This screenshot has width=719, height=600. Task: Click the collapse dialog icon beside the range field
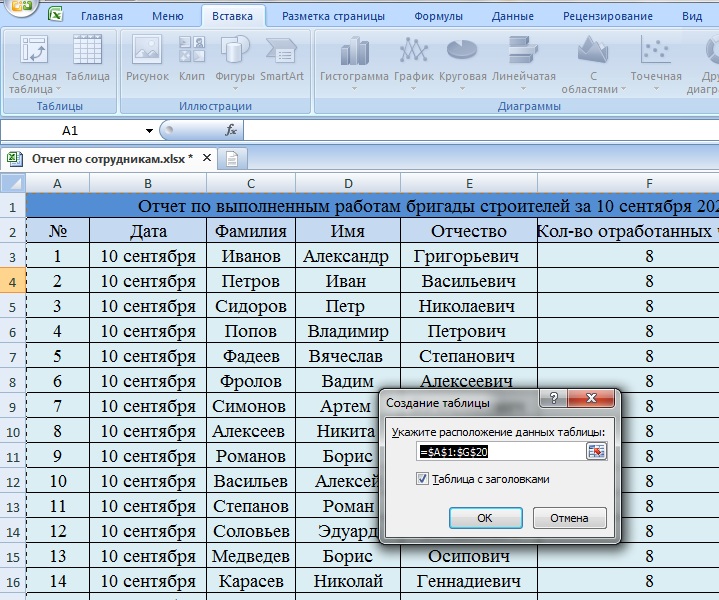(596, 452)
